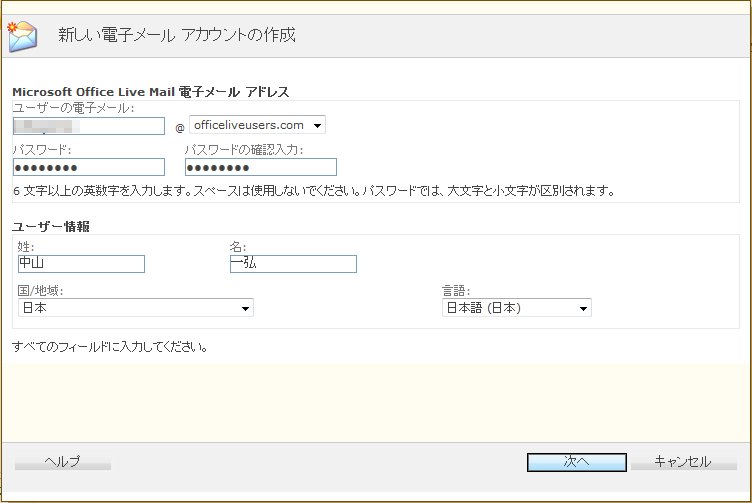Click the ヘルプ button
This screenshot has width=752, height=503.
[63, 461]
